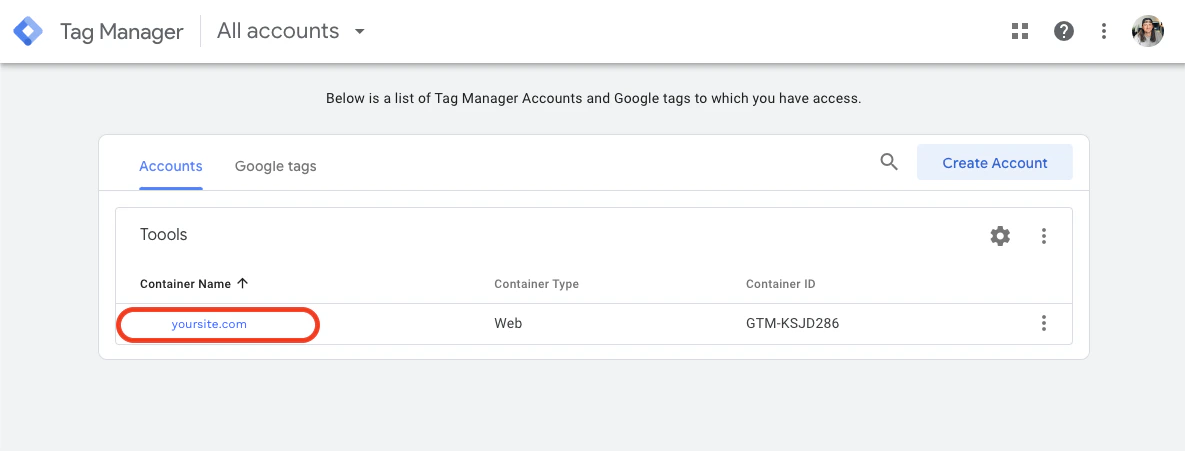The height and width of the screenshot is (451, 1185).
Task: Click the Tag Manager title text
Action: [x=122, y=32]
